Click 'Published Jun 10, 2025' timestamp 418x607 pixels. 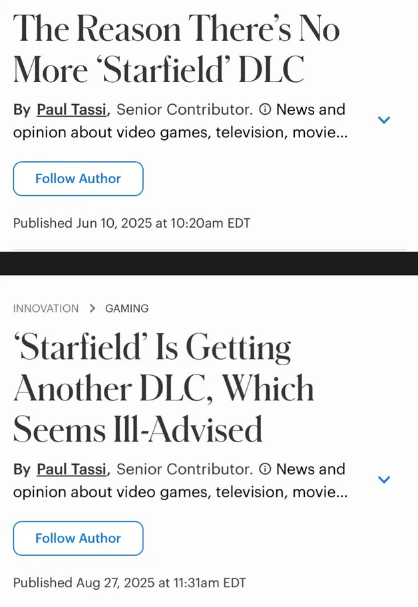(132, 223)
